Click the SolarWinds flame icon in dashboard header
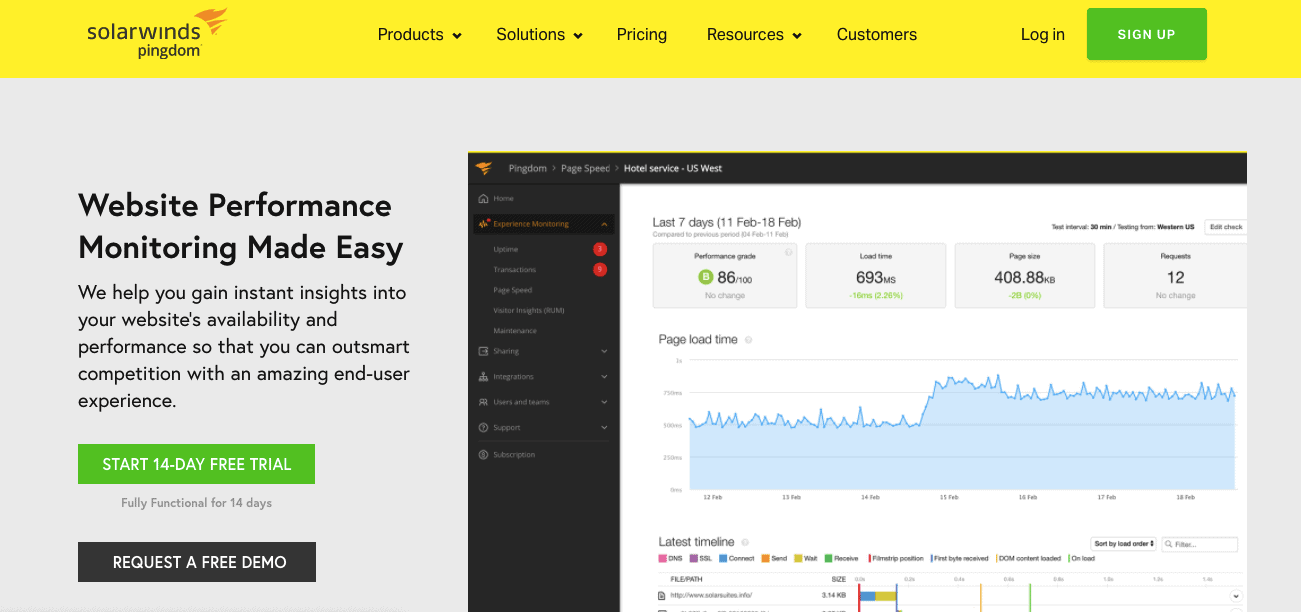Viewport: 1301px width, 612px height. click(484, 168)
